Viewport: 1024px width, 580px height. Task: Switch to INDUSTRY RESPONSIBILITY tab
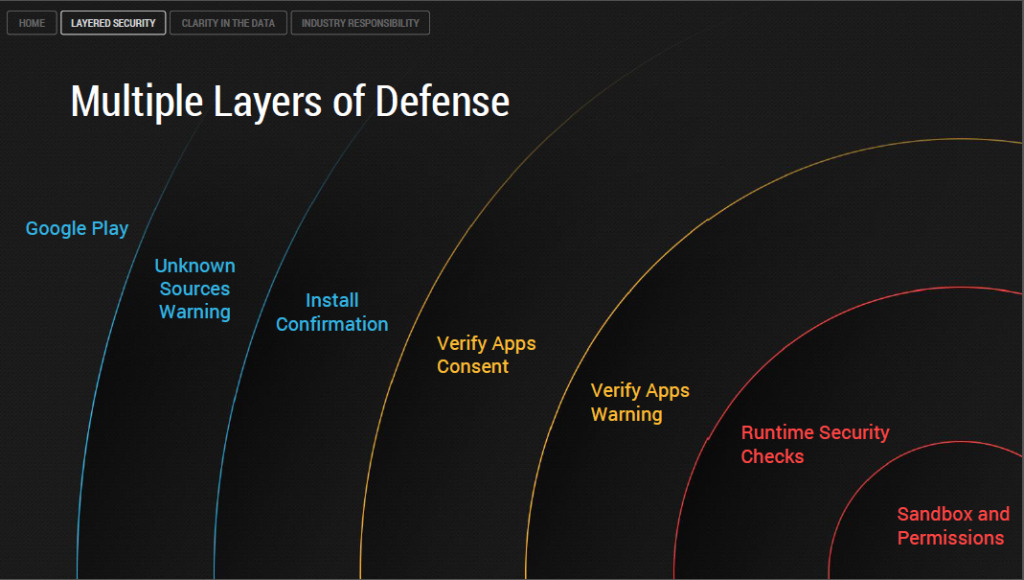pyautogui.click(x=360, y=23)
